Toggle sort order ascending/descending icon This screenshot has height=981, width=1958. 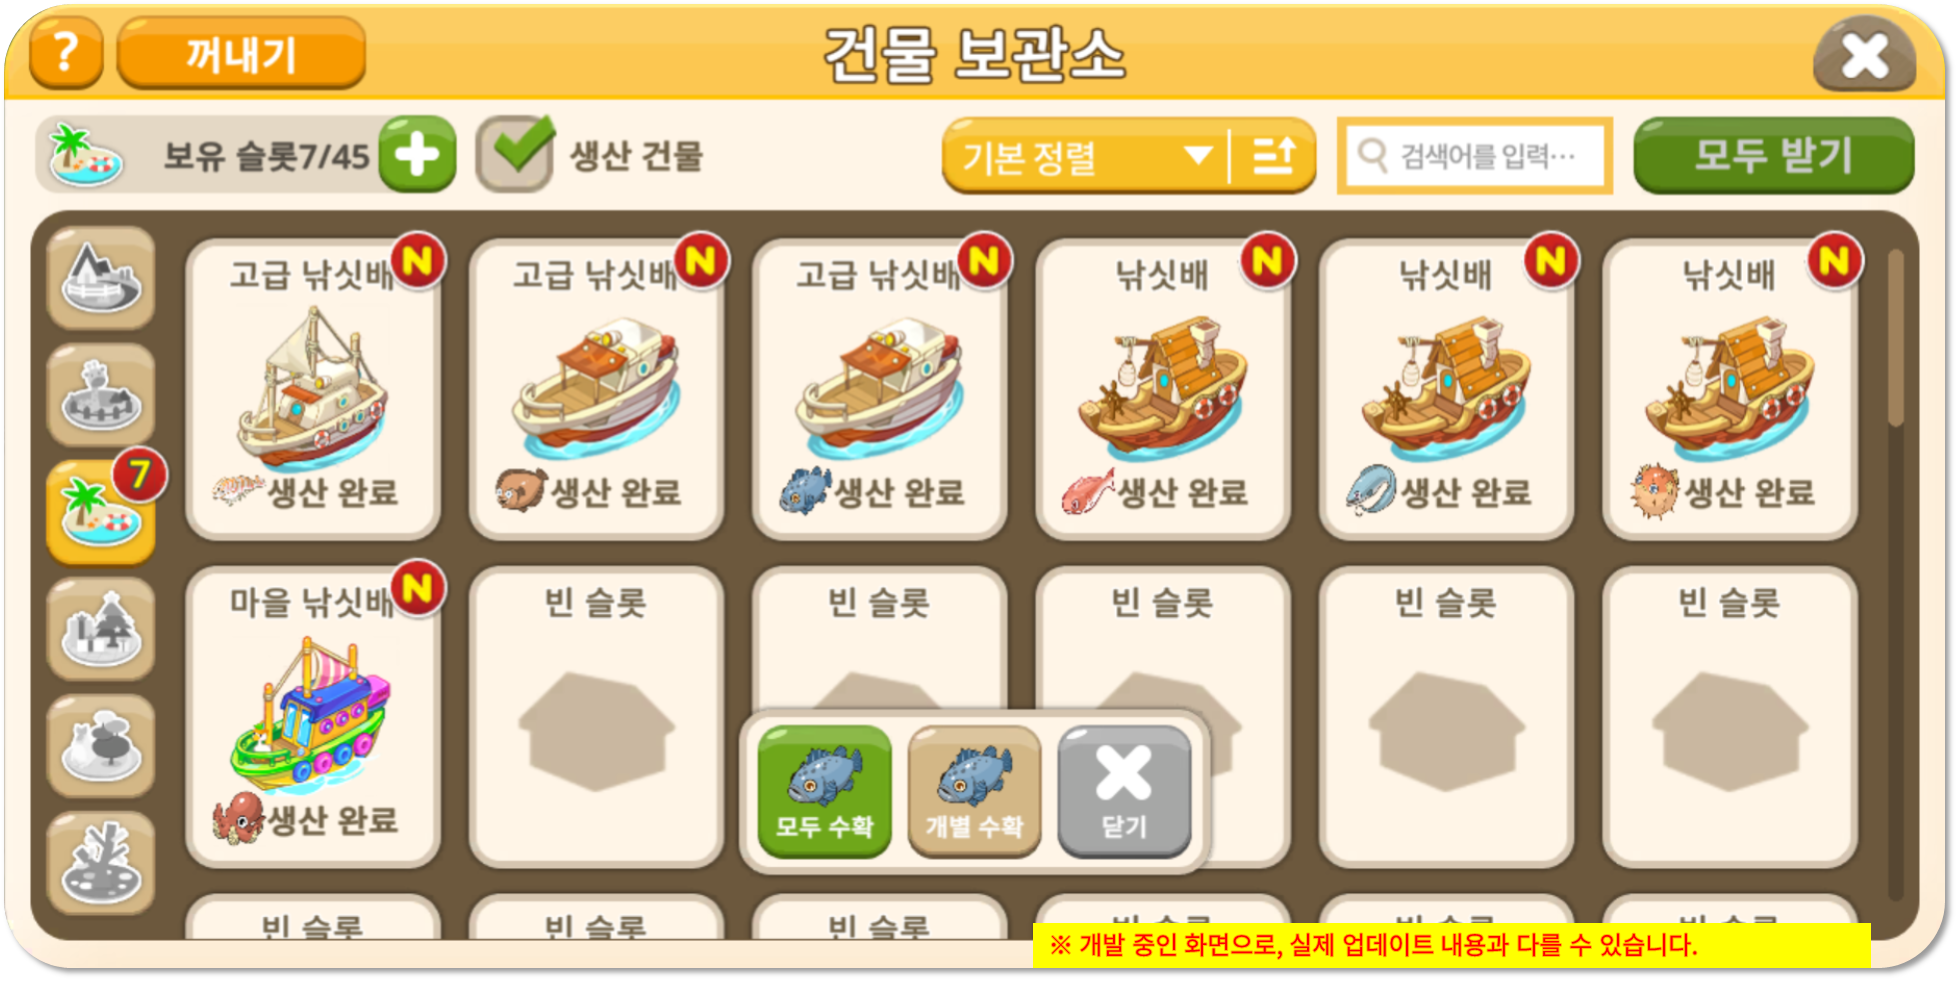coord(1273,155)
